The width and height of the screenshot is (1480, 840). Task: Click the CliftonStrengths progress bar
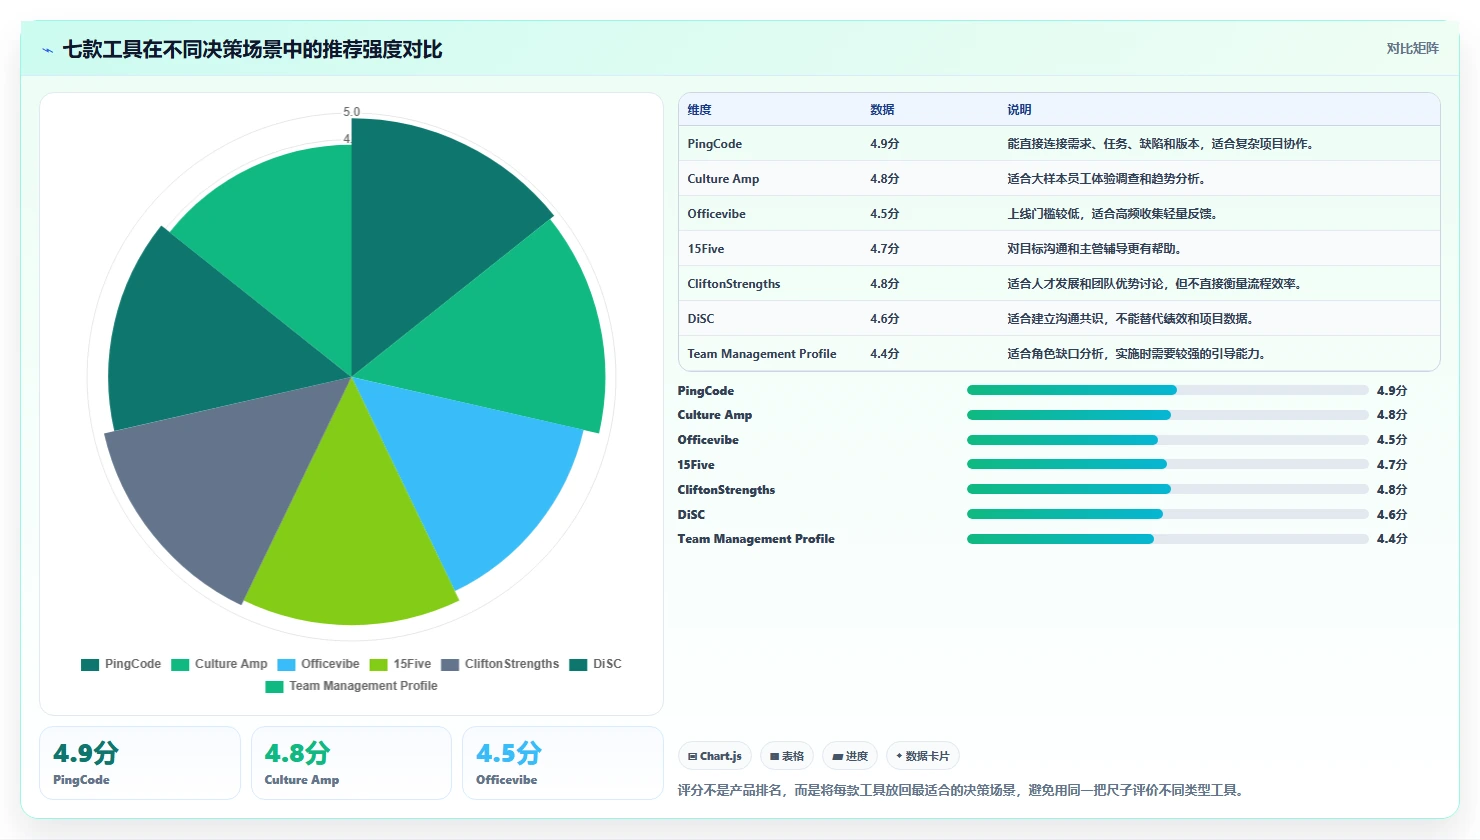click(x=1168, y=489)
